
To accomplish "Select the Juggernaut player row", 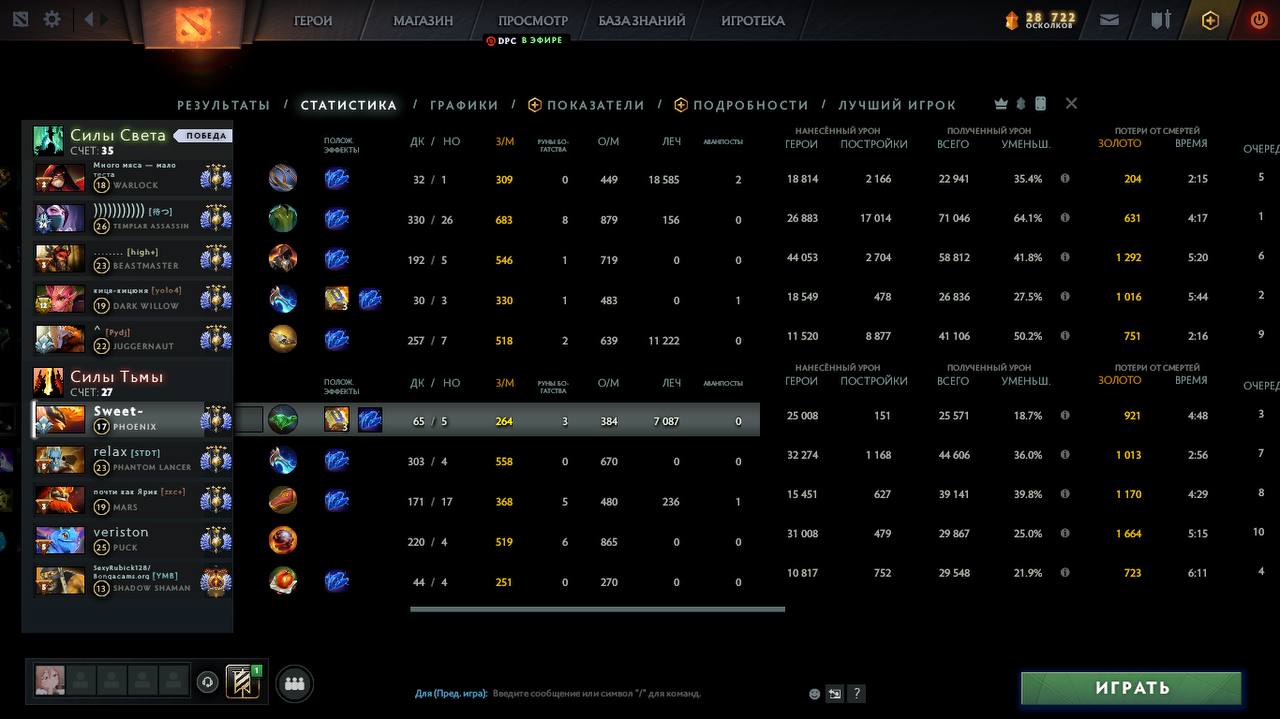I will 132,339.
